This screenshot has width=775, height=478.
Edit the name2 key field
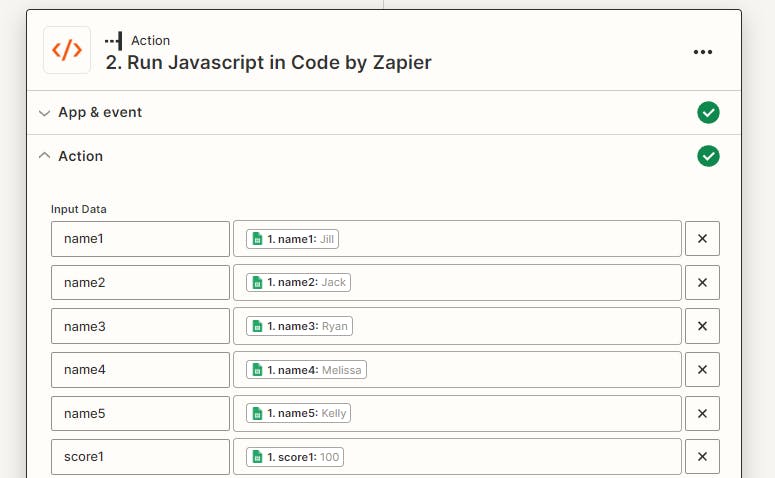(x=140, y=282)
